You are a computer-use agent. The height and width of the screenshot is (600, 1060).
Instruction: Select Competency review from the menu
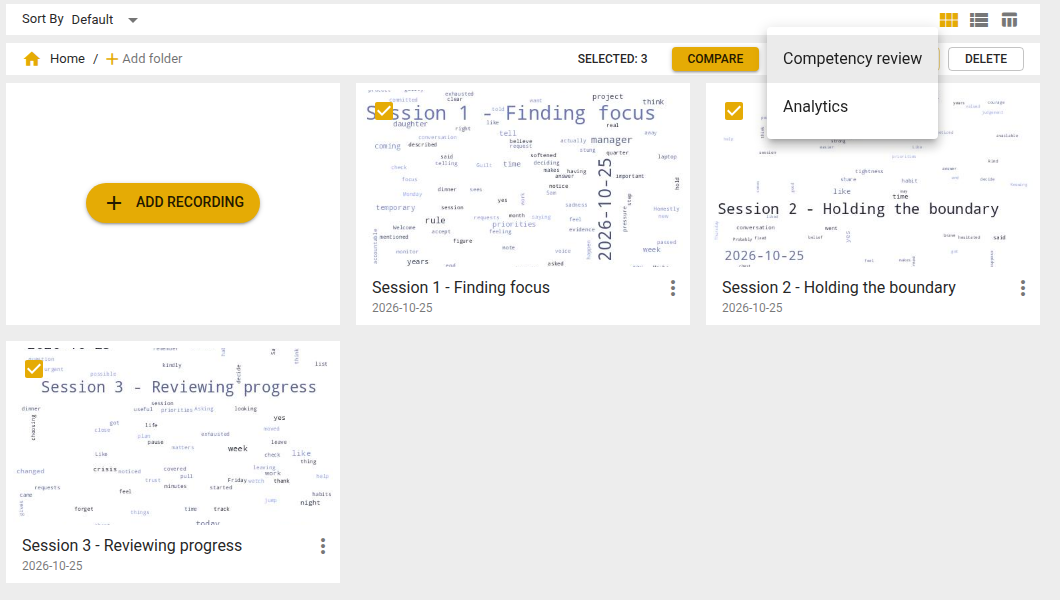[x=852, y=59]
